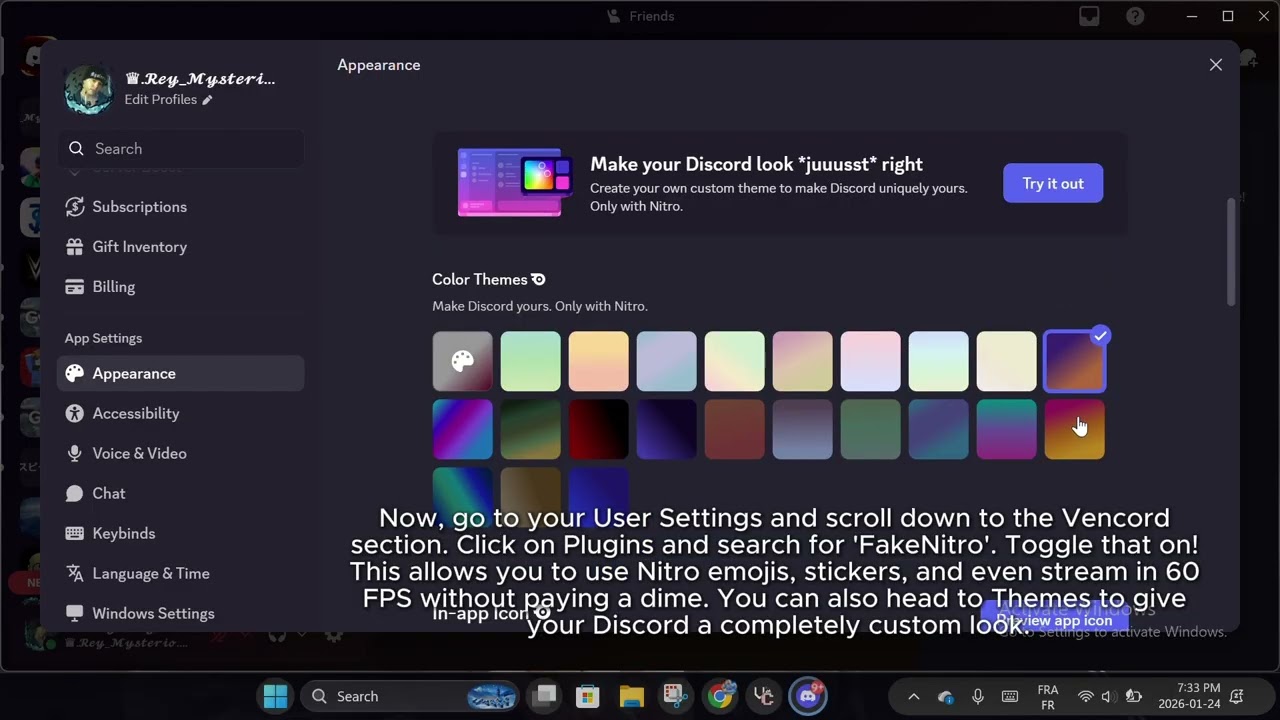Click the Help question mark icon
This screenshot has height=720, width=1280.
(1135, 16)
